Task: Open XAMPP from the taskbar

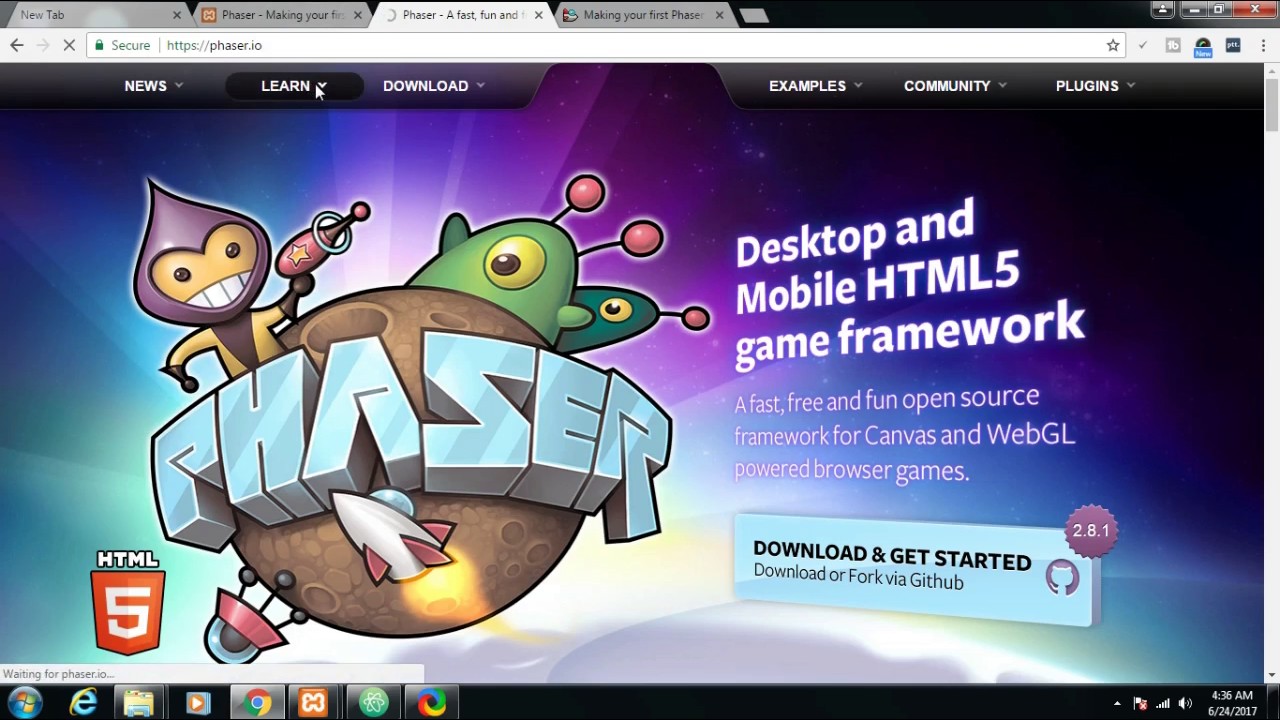Action: 314,703
